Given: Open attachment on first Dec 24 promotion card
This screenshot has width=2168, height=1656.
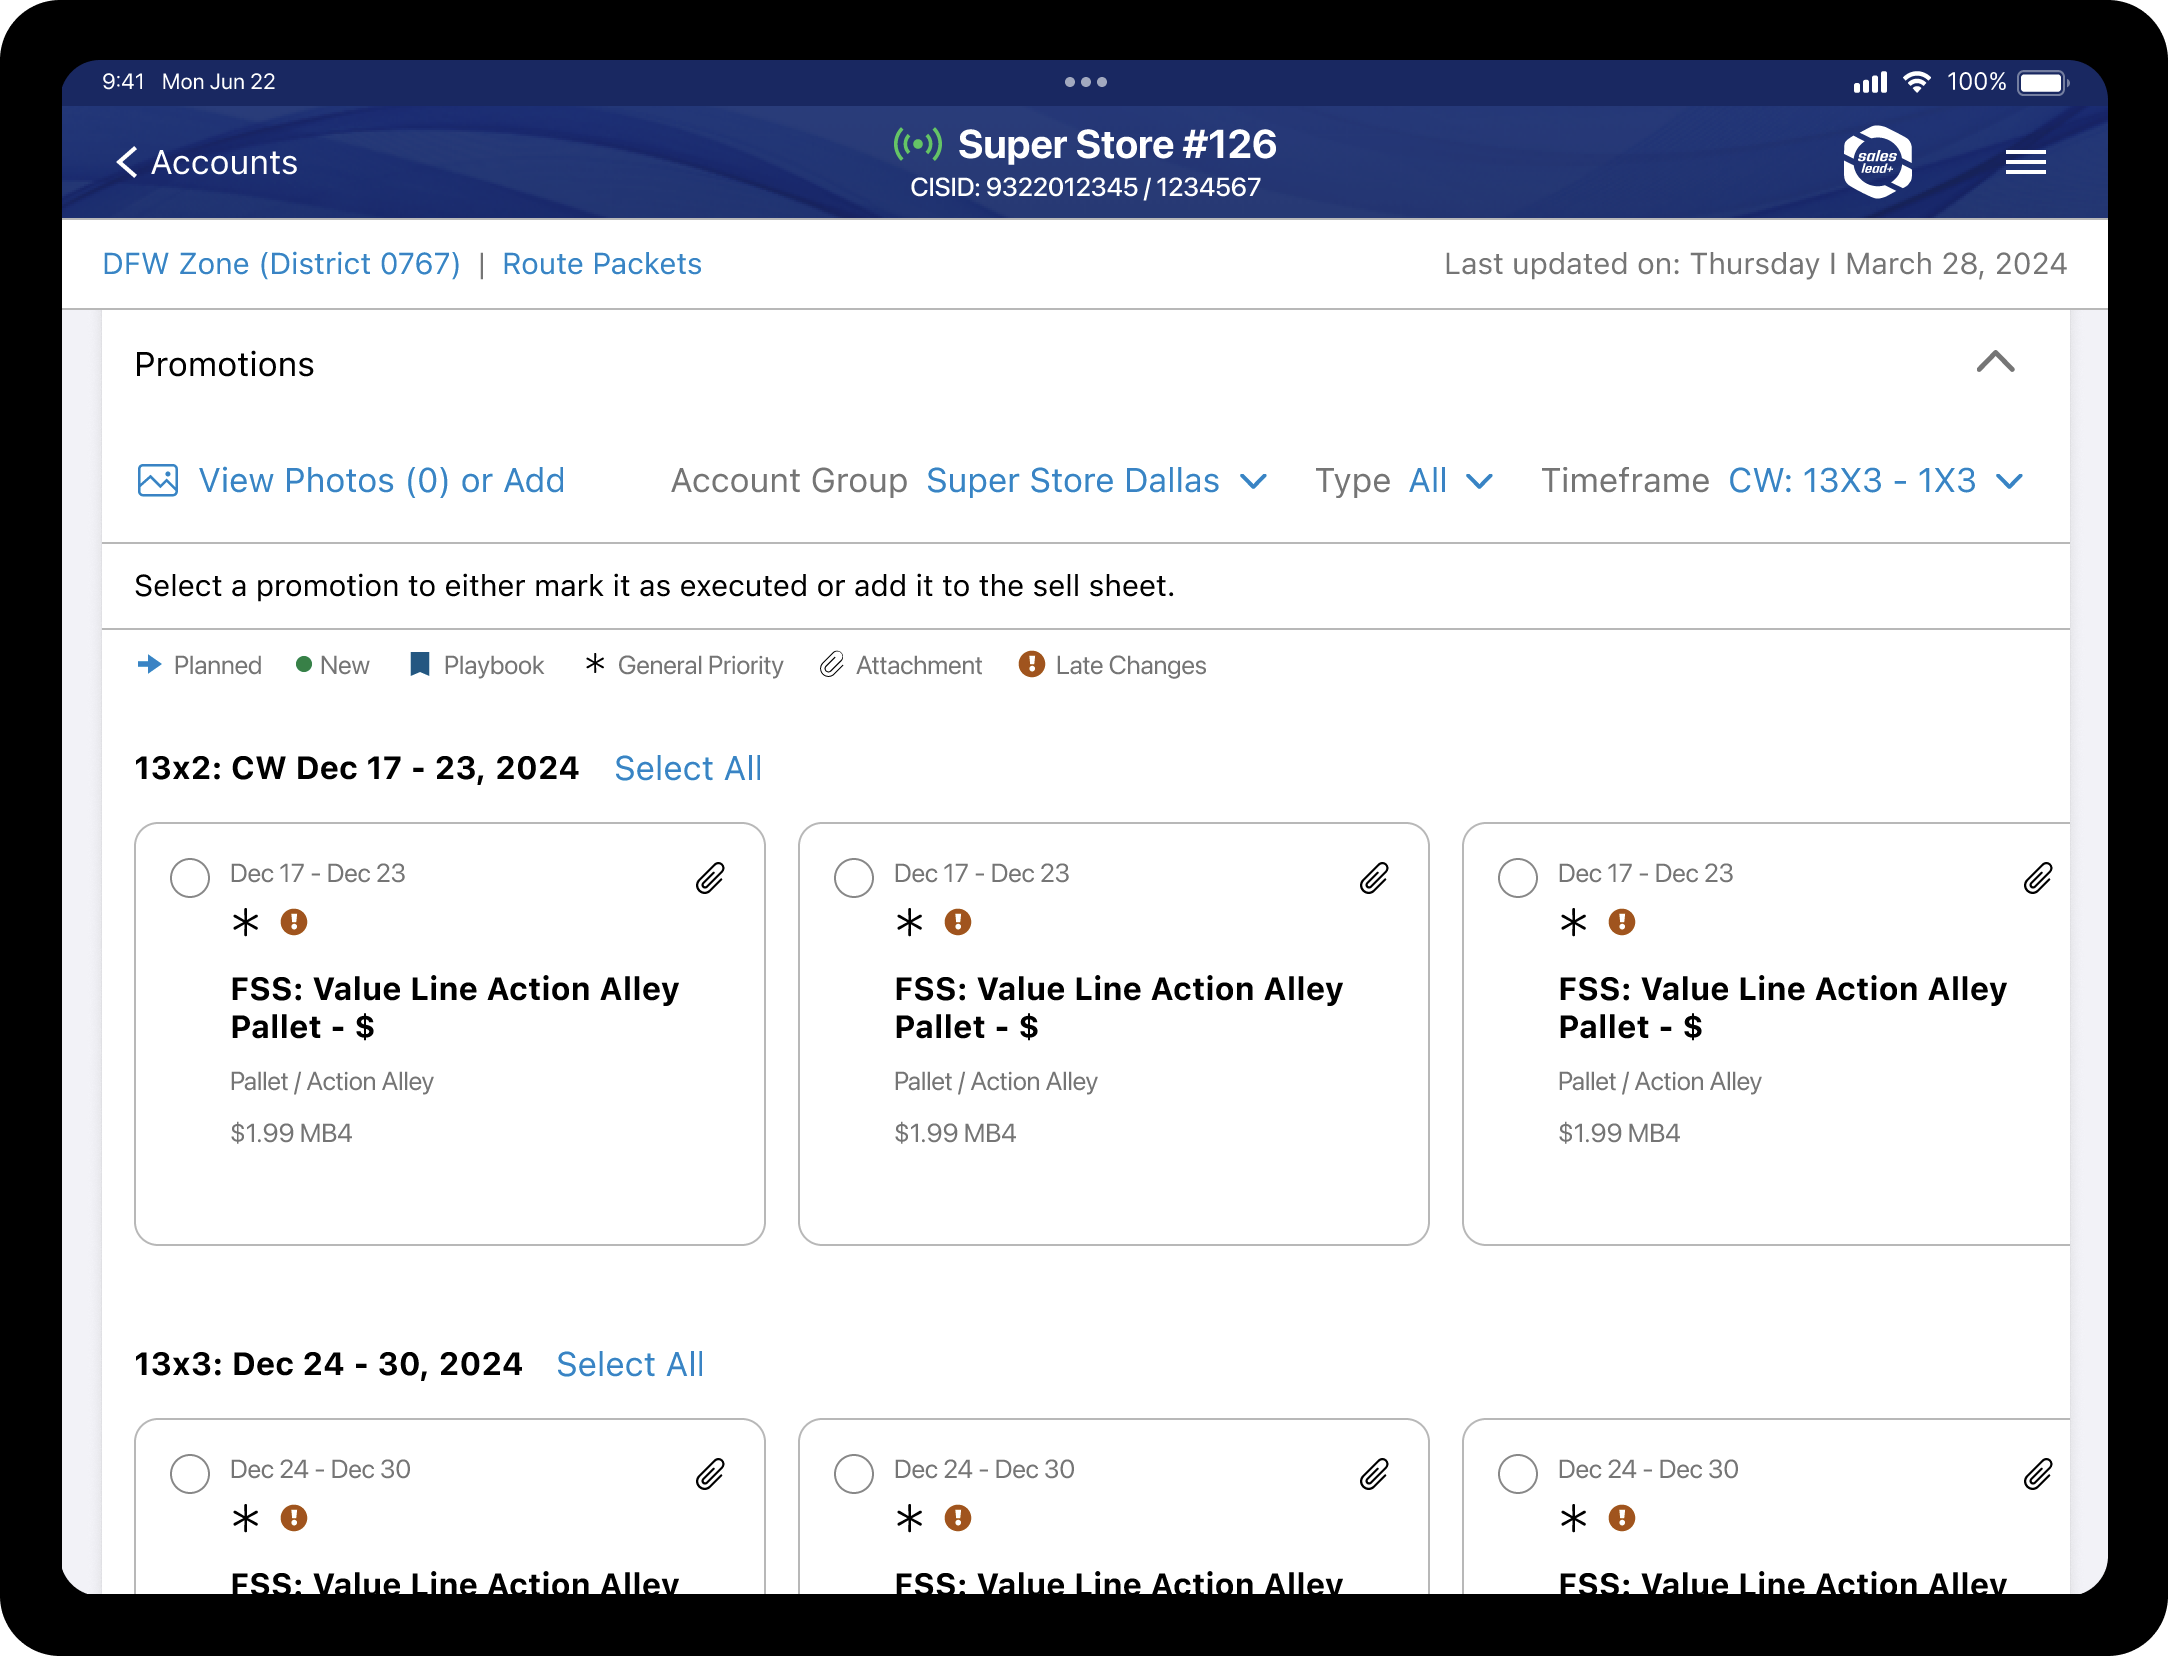Looking at the screenshot, I should point(710,1474).
